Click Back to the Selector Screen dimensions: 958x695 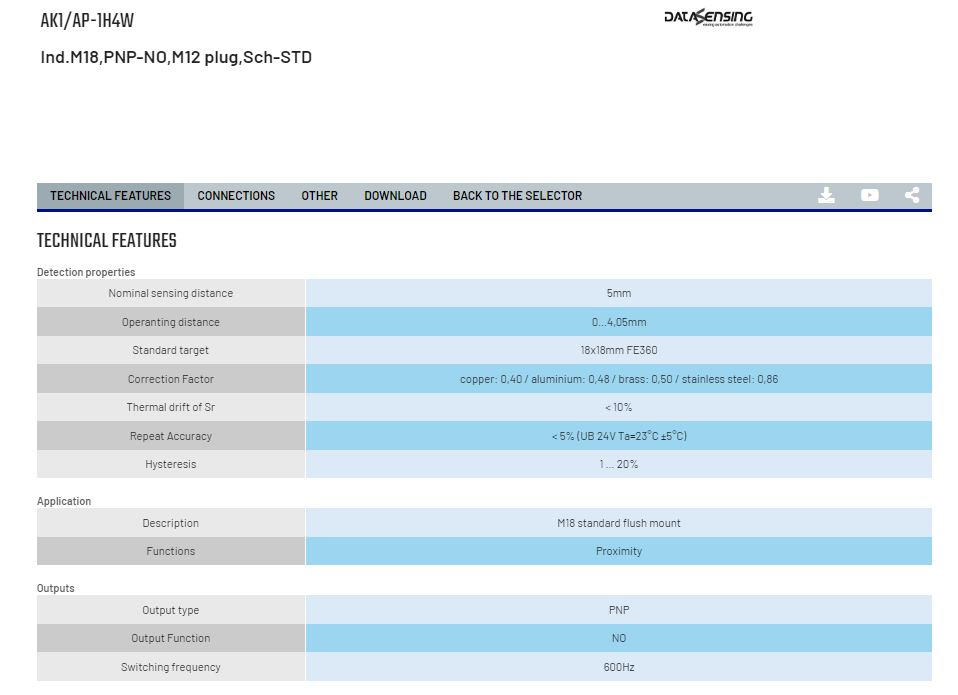[517, 196]
